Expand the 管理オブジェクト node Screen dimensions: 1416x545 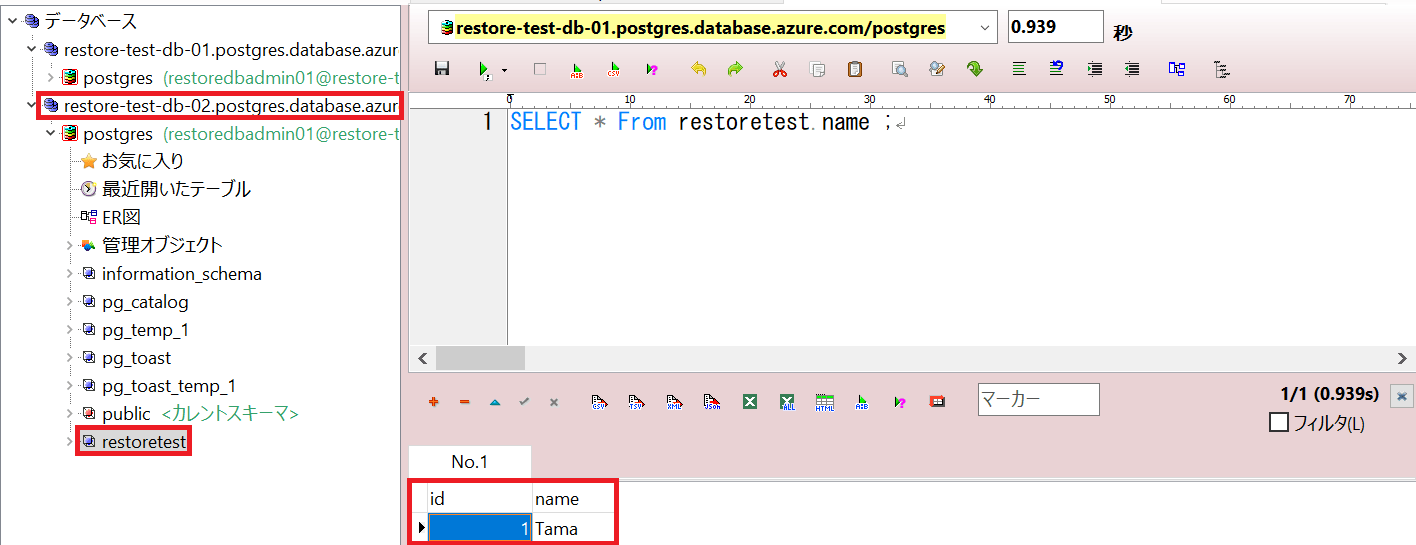pyautogui.click(x=70, y=245)
